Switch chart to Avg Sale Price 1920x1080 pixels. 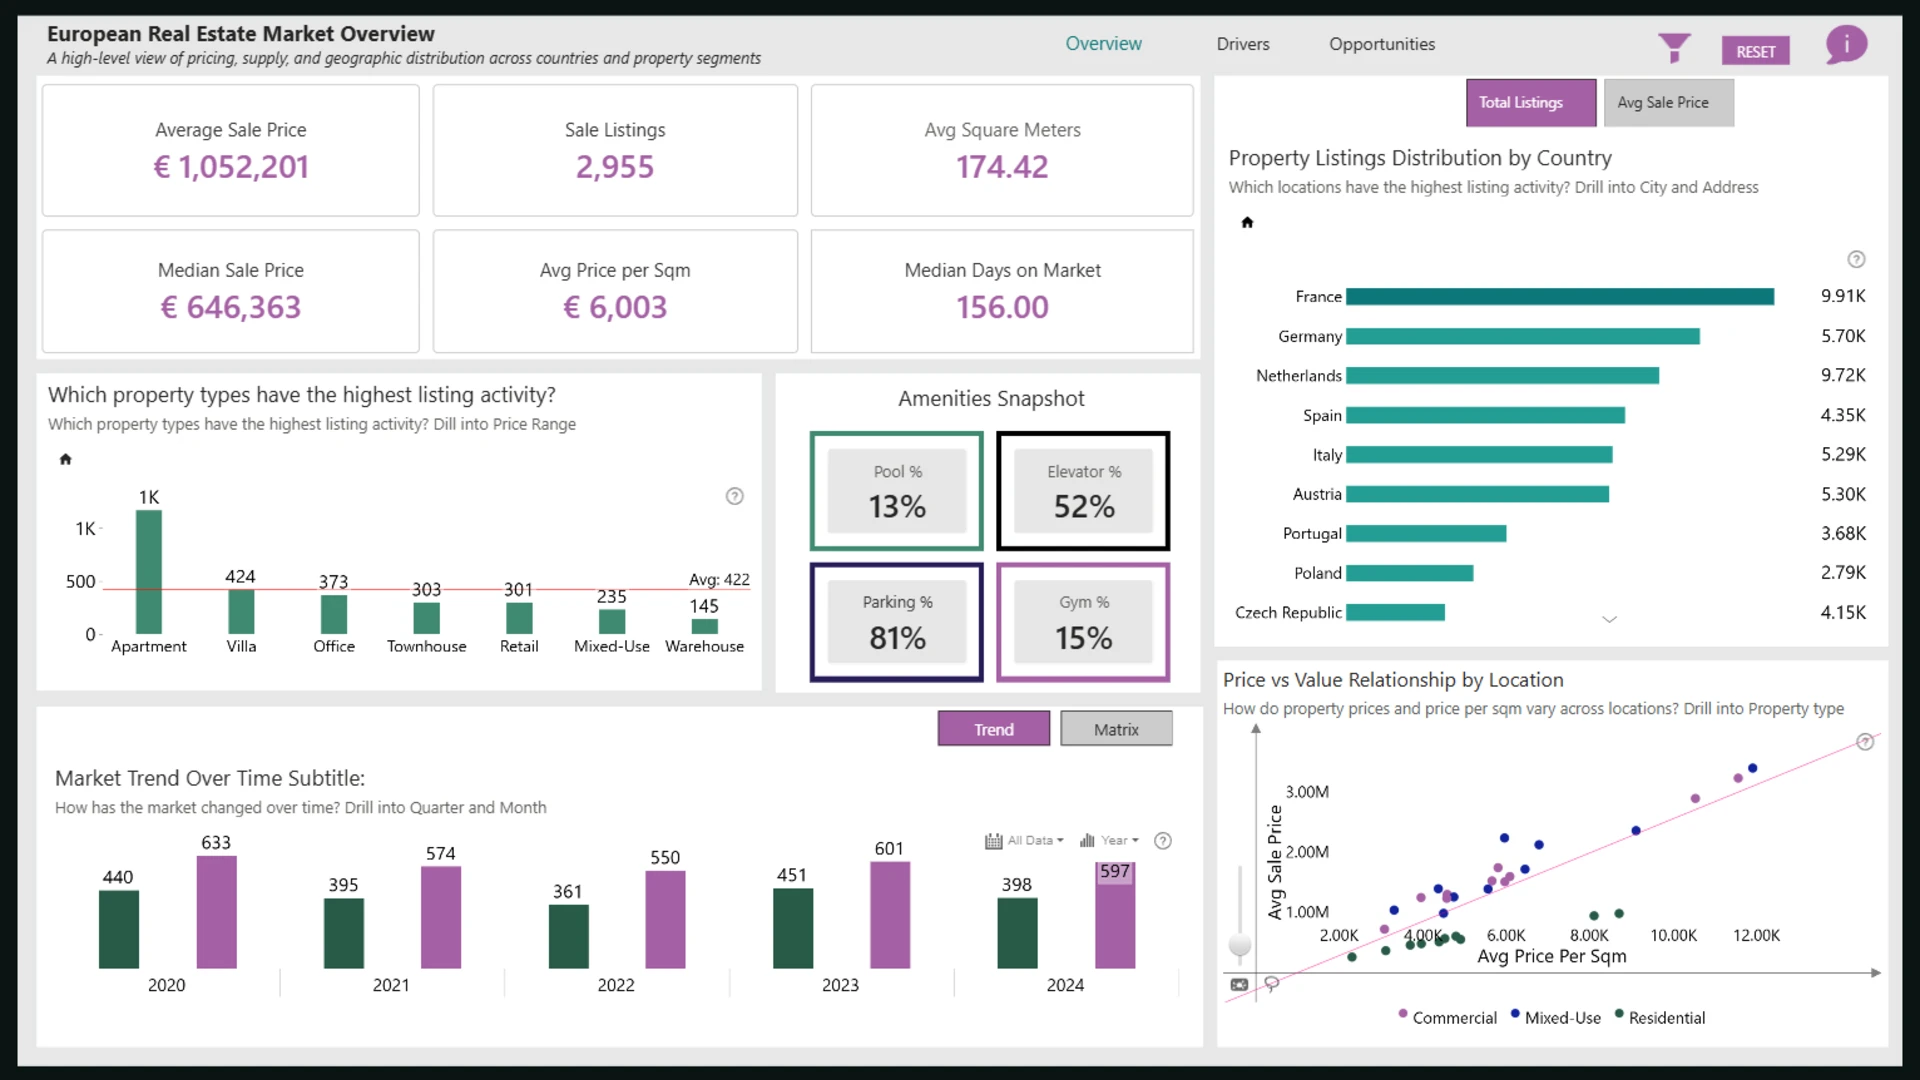pos(1668,103)
